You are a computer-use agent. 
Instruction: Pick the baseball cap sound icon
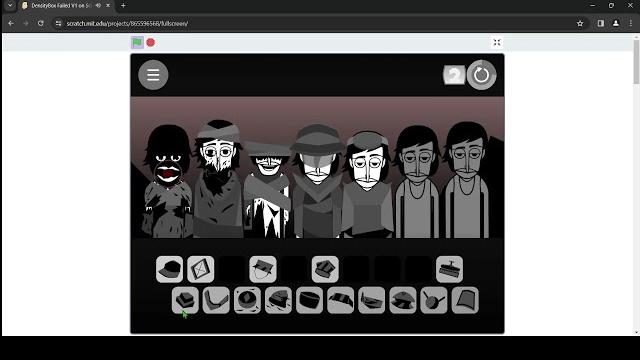coord(169,269)
